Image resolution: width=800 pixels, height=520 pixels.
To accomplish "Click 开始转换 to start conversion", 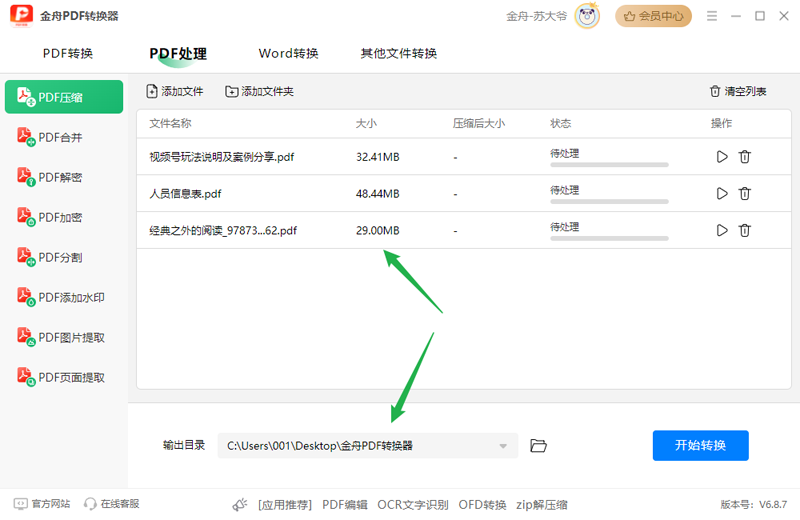I will tap(701, 445).
